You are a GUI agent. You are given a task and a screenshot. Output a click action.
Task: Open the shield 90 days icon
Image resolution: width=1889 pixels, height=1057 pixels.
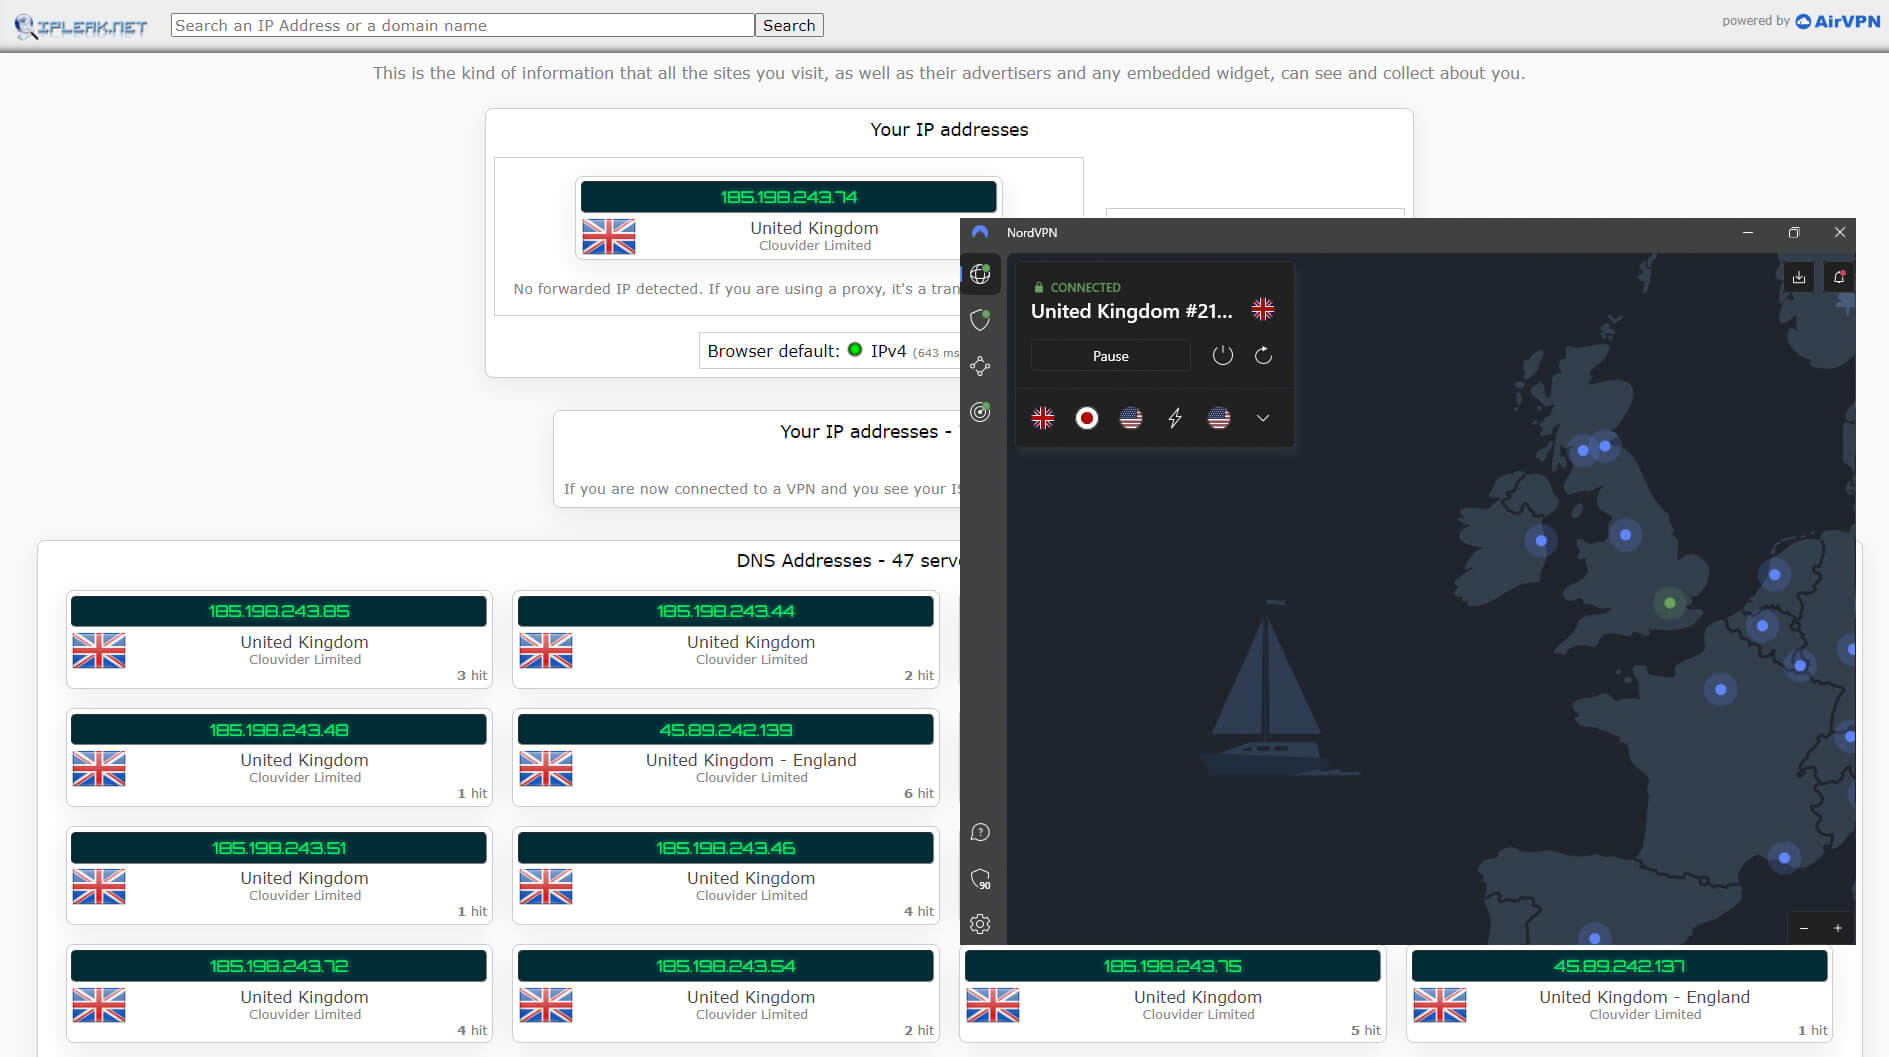981,879
